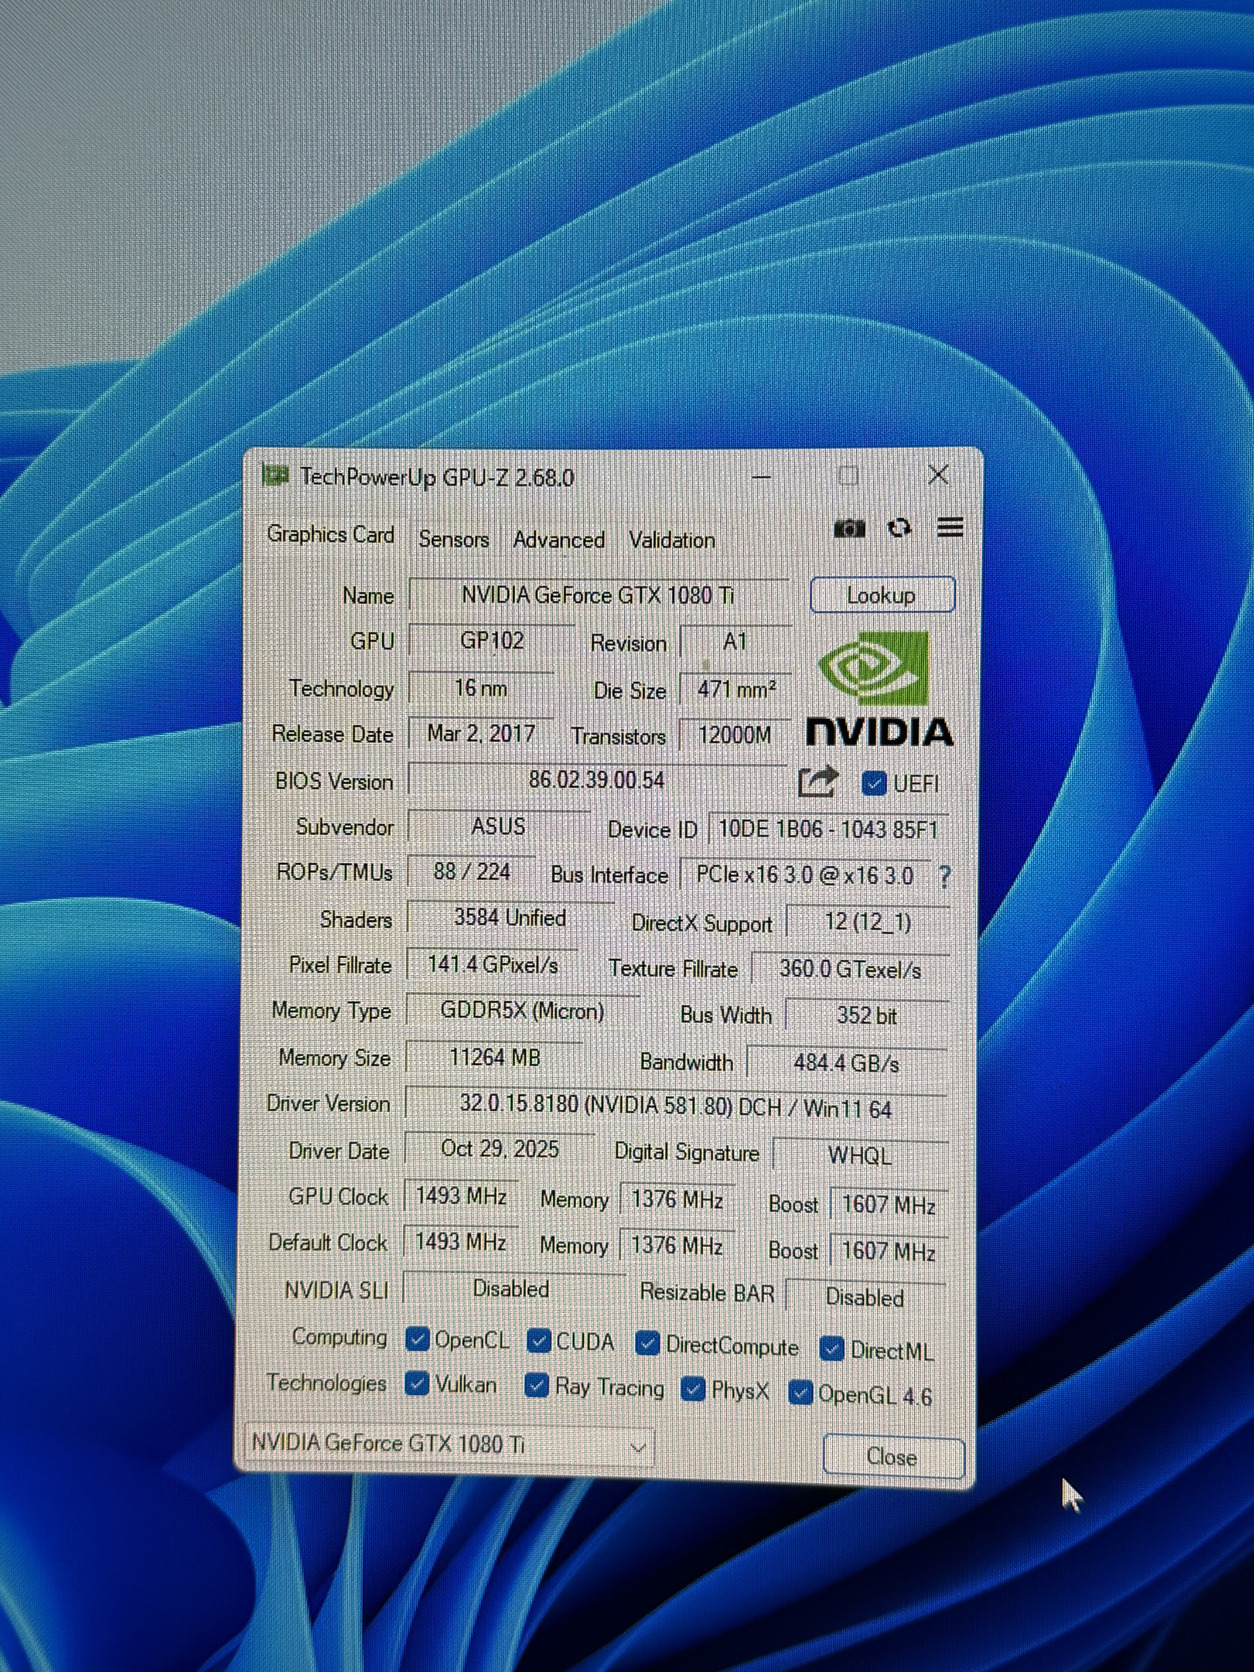Screen dimensions: 1254x1672
Task: Click the Device ID 10DE 1B06 - 1043 85F1
Action: point(828,830)
